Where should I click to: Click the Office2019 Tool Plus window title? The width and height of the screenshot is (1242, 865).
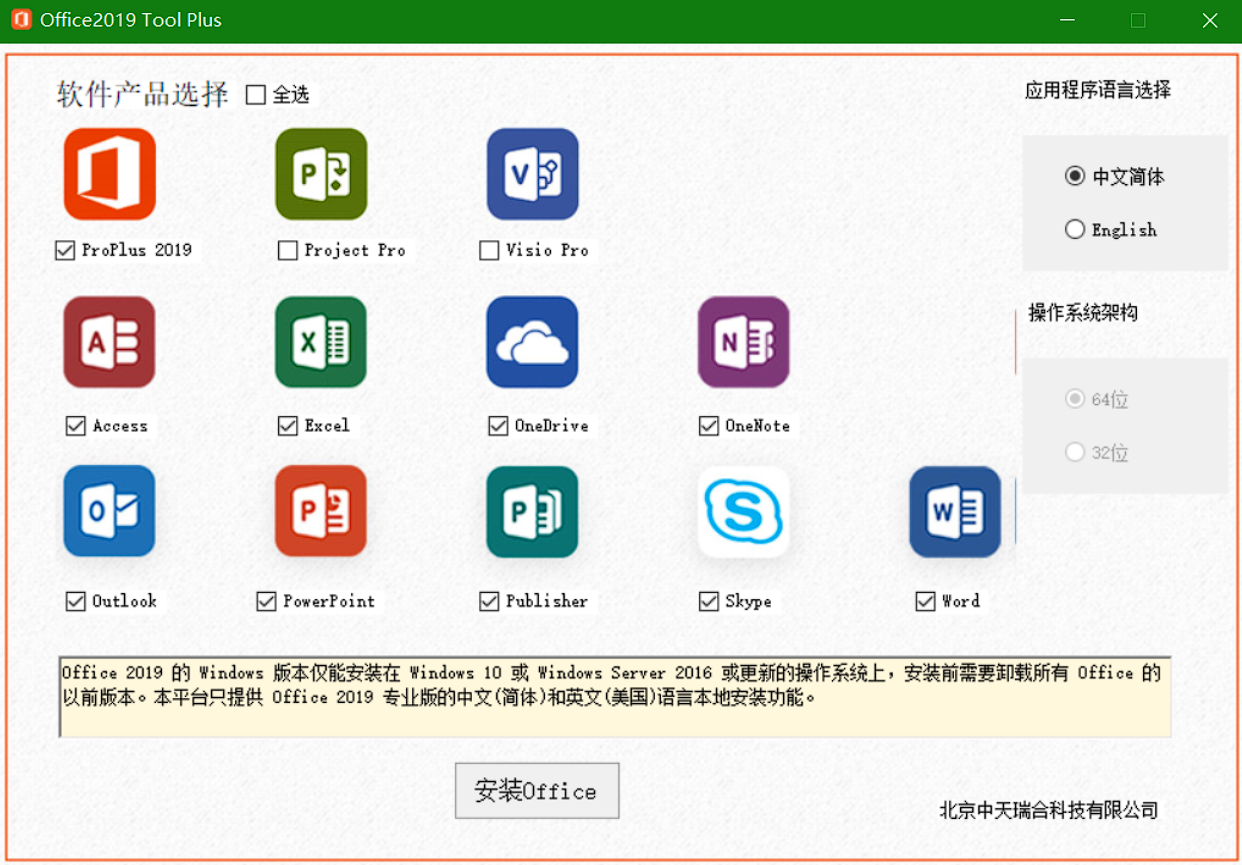click(131, 20)
